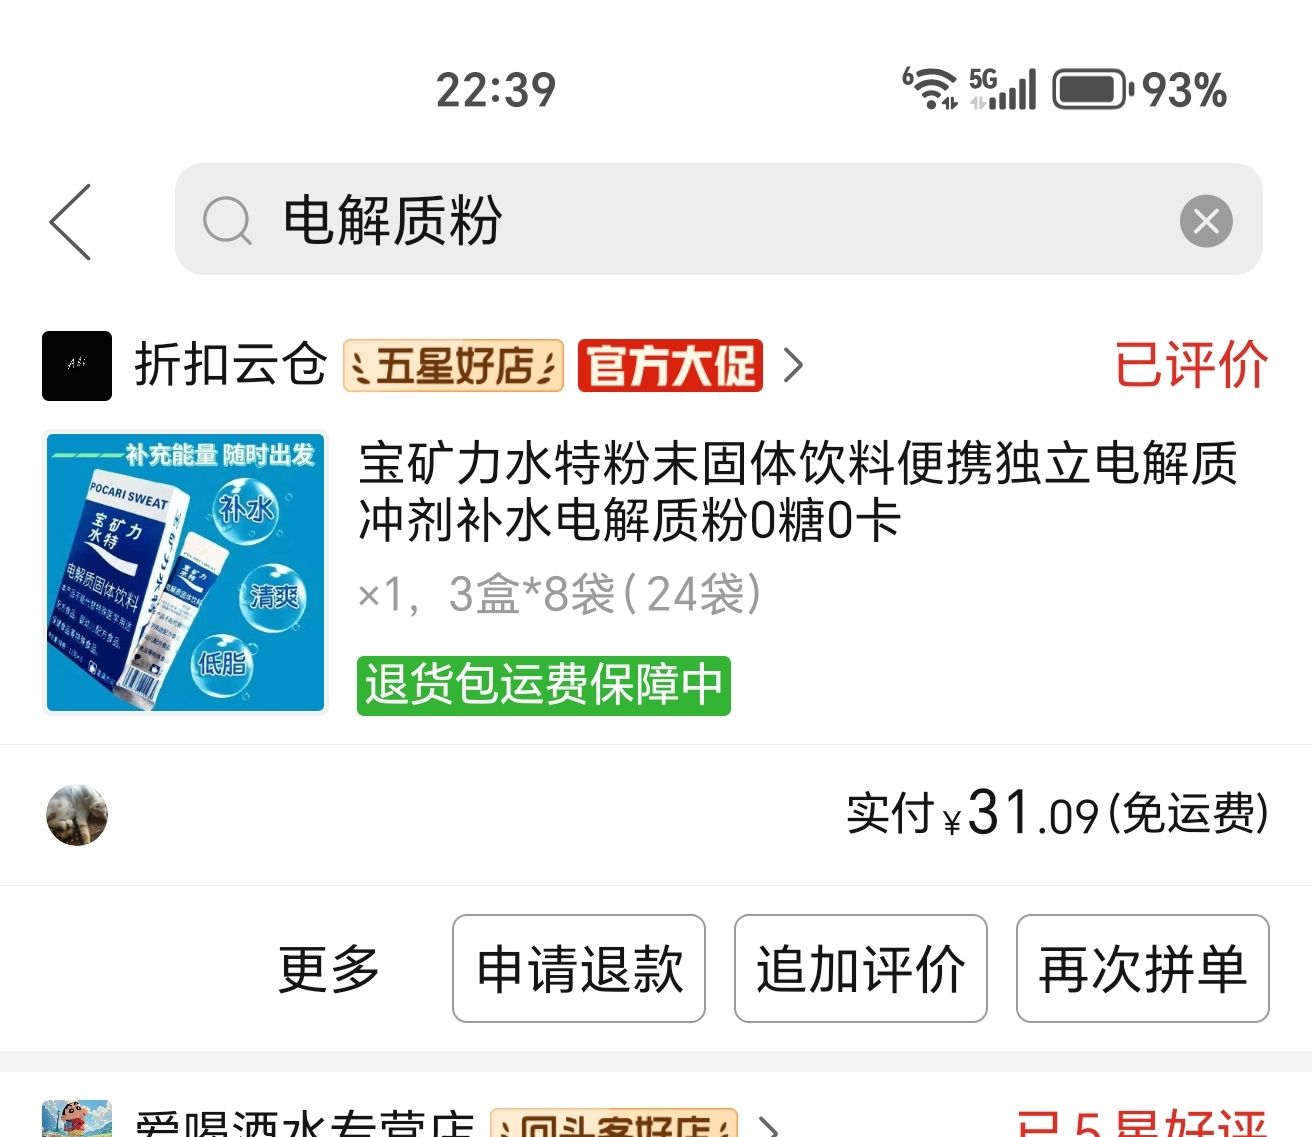Open the 更多 options menu
The image size is (1312, 1137).
tap(329, 968)
